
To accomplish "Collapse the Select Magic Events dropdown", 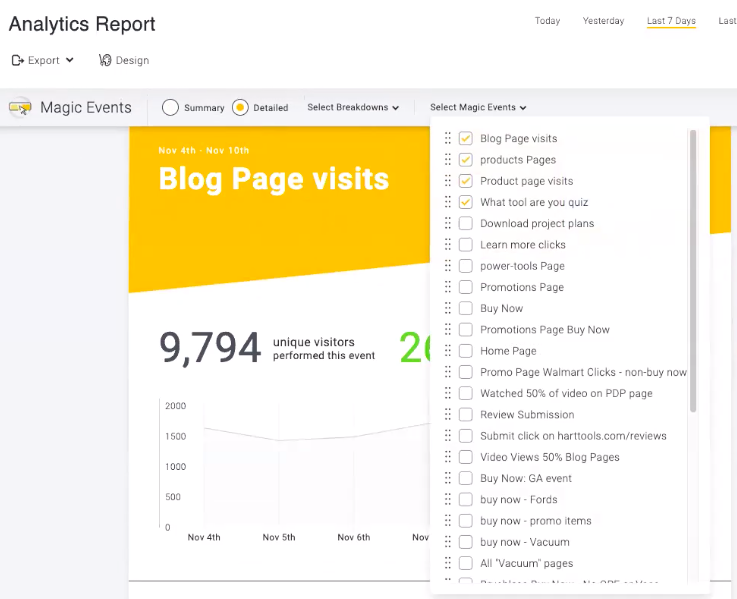I will 478,107.
